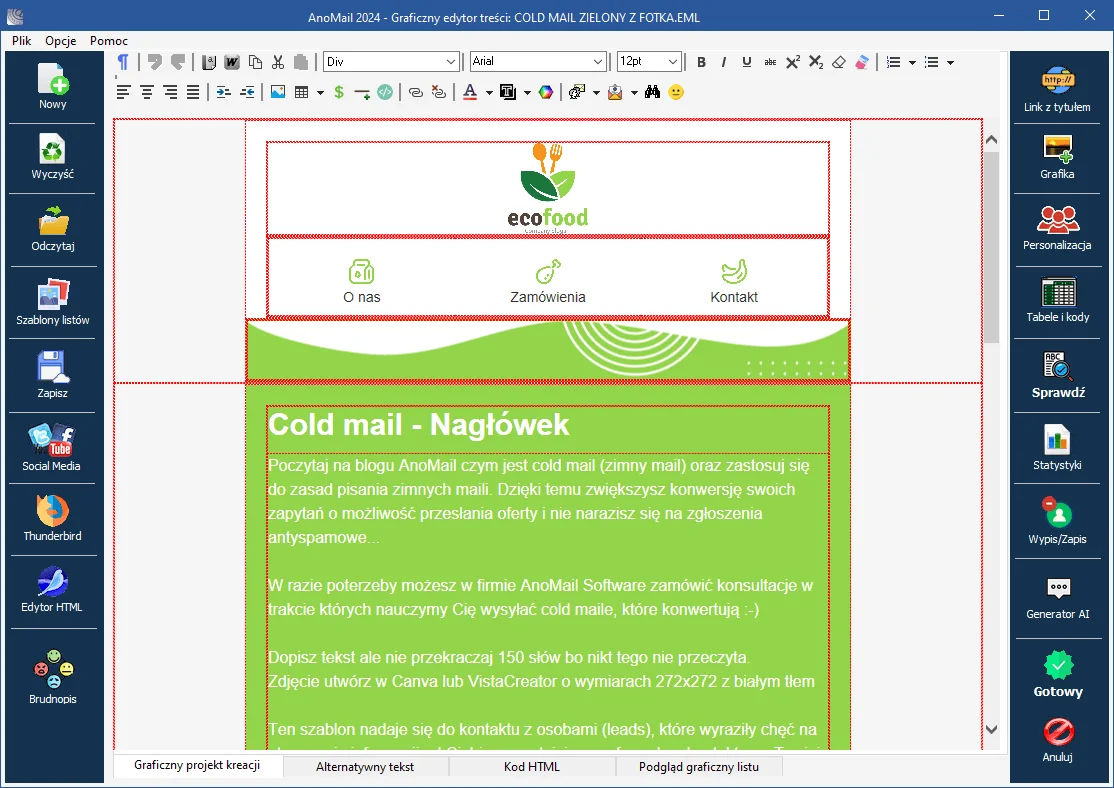The image size is (1114, 788).
Task: Click the binoculars find icon
Action: (x=653, y=92)
